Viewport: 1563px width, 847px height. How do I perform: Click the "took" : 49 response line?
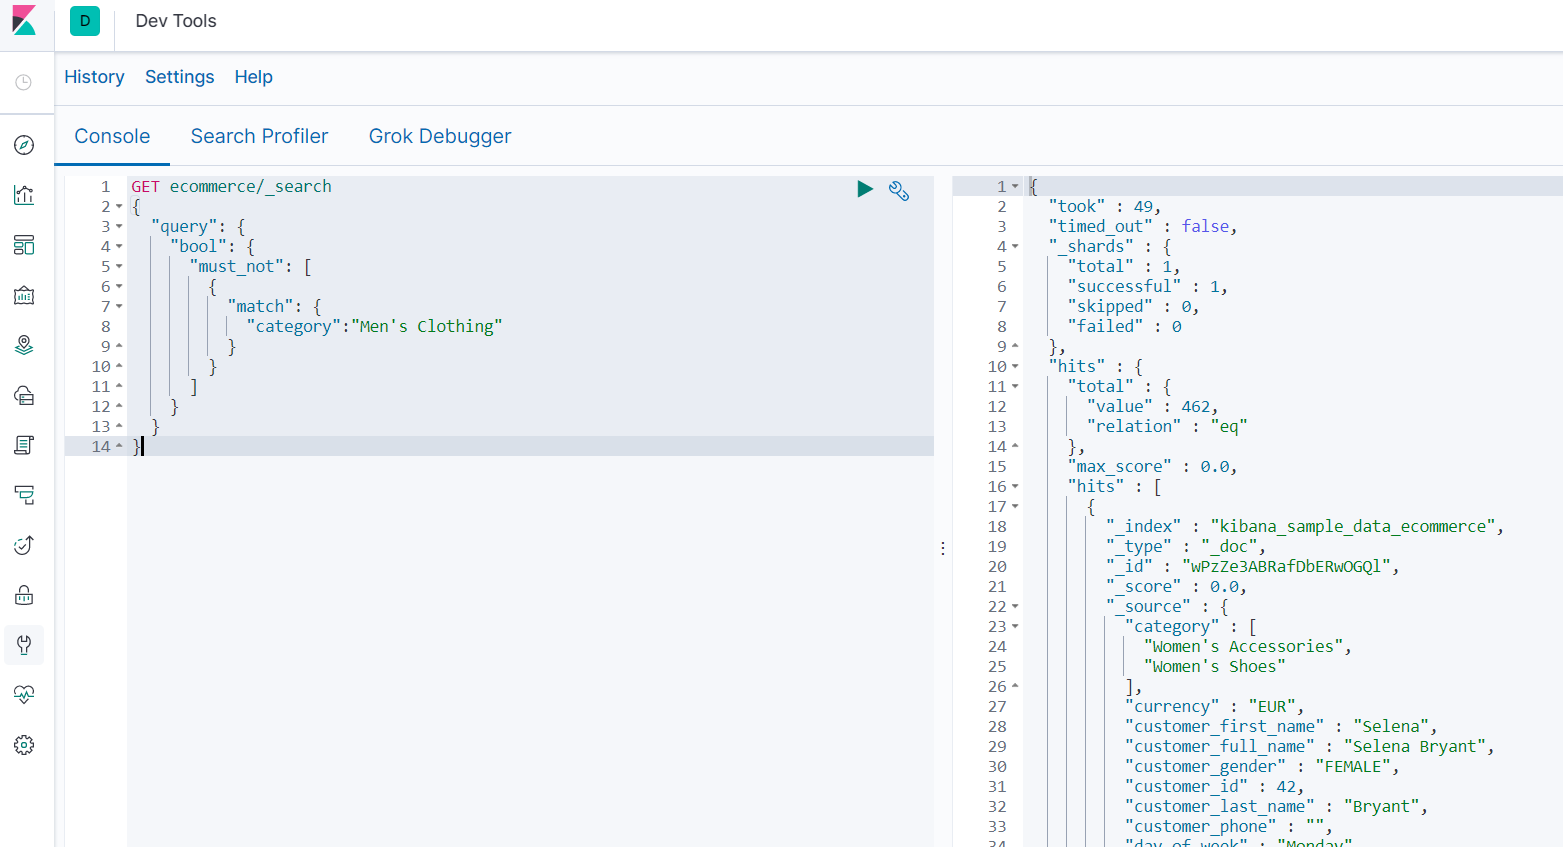click(x=1105, y=206)
